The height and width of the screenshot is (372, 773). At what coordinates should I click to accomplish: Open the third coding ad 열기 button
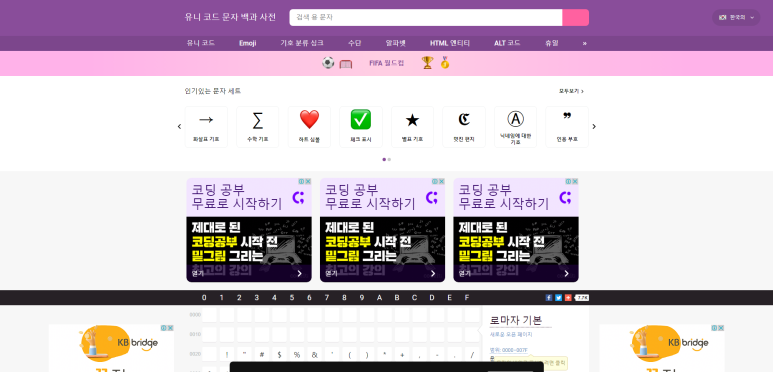(x=516, y=273)
